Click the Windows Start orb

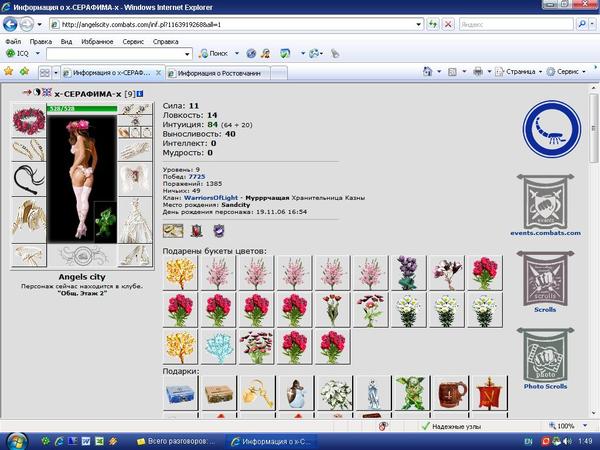(x=16, y=442)
